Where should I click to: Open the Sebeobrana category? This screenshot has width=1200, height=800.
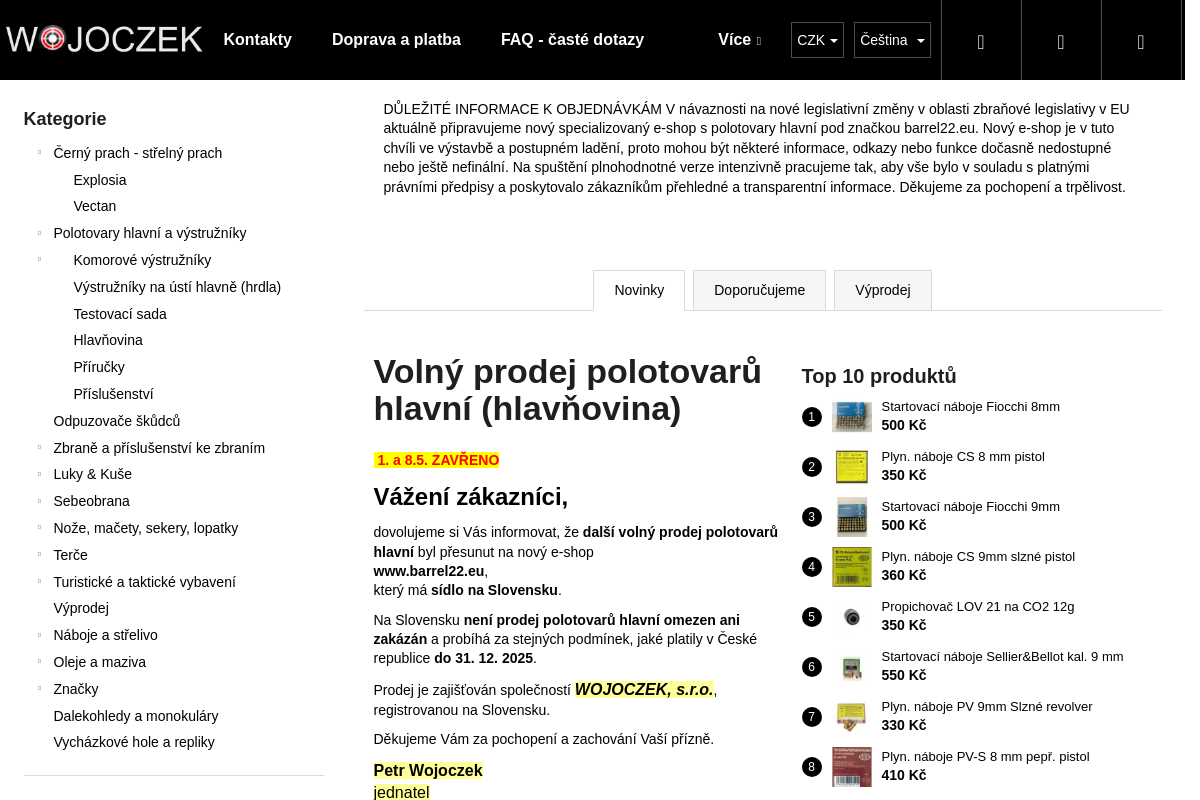coord(91,501)
